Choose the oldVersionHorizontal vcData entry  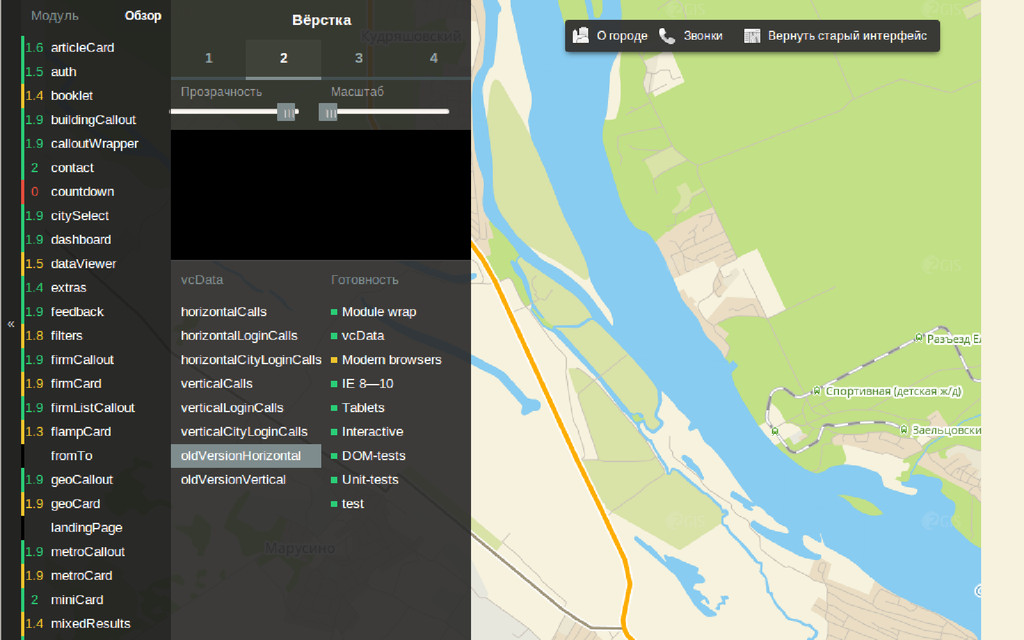click(x=246, y=456)
